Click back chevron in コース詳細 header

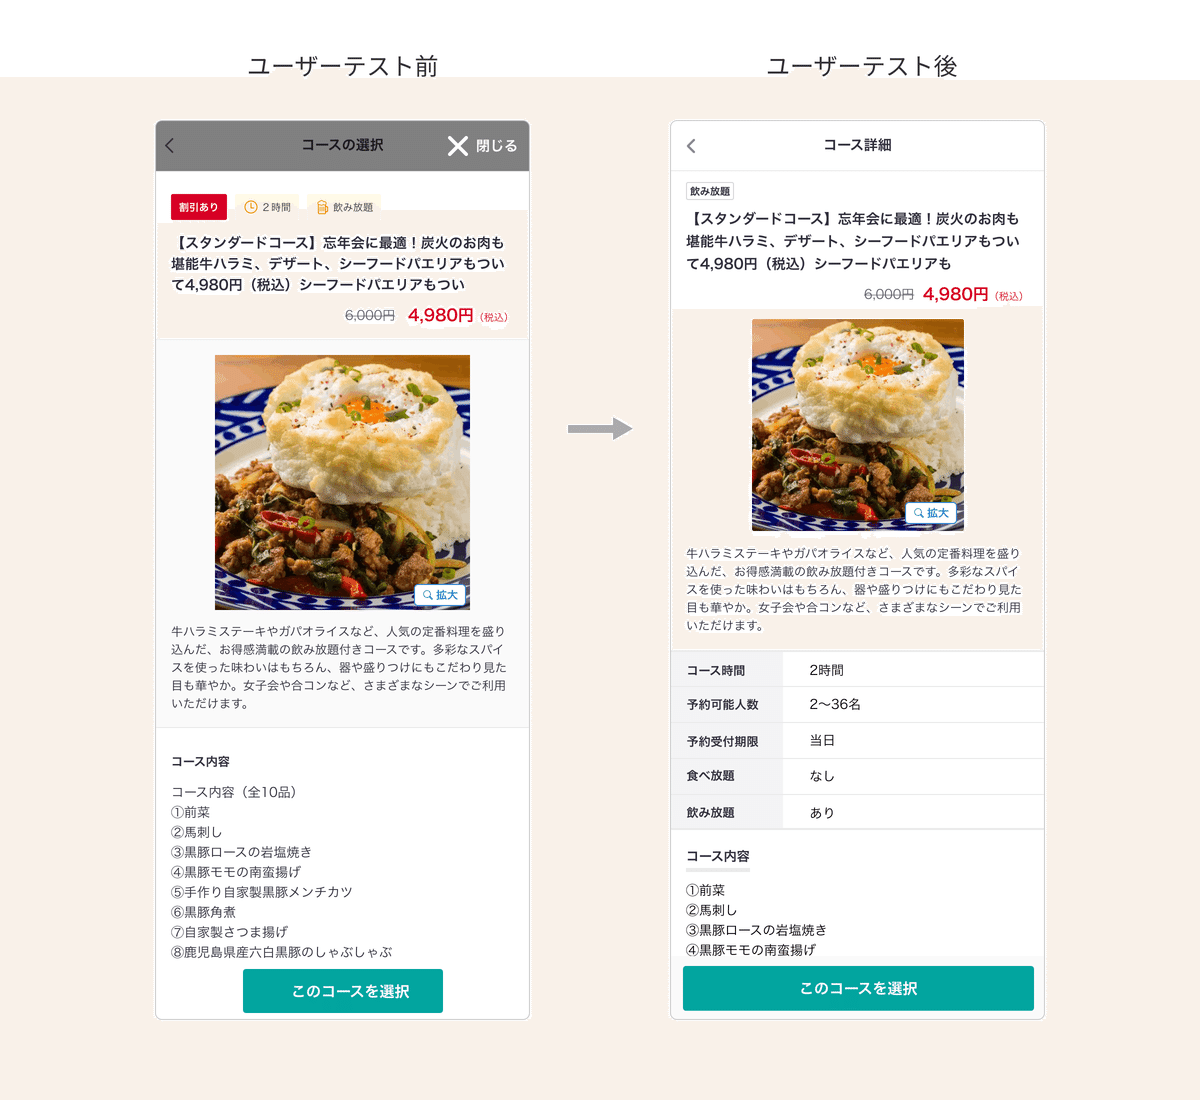tap(691, 146)
